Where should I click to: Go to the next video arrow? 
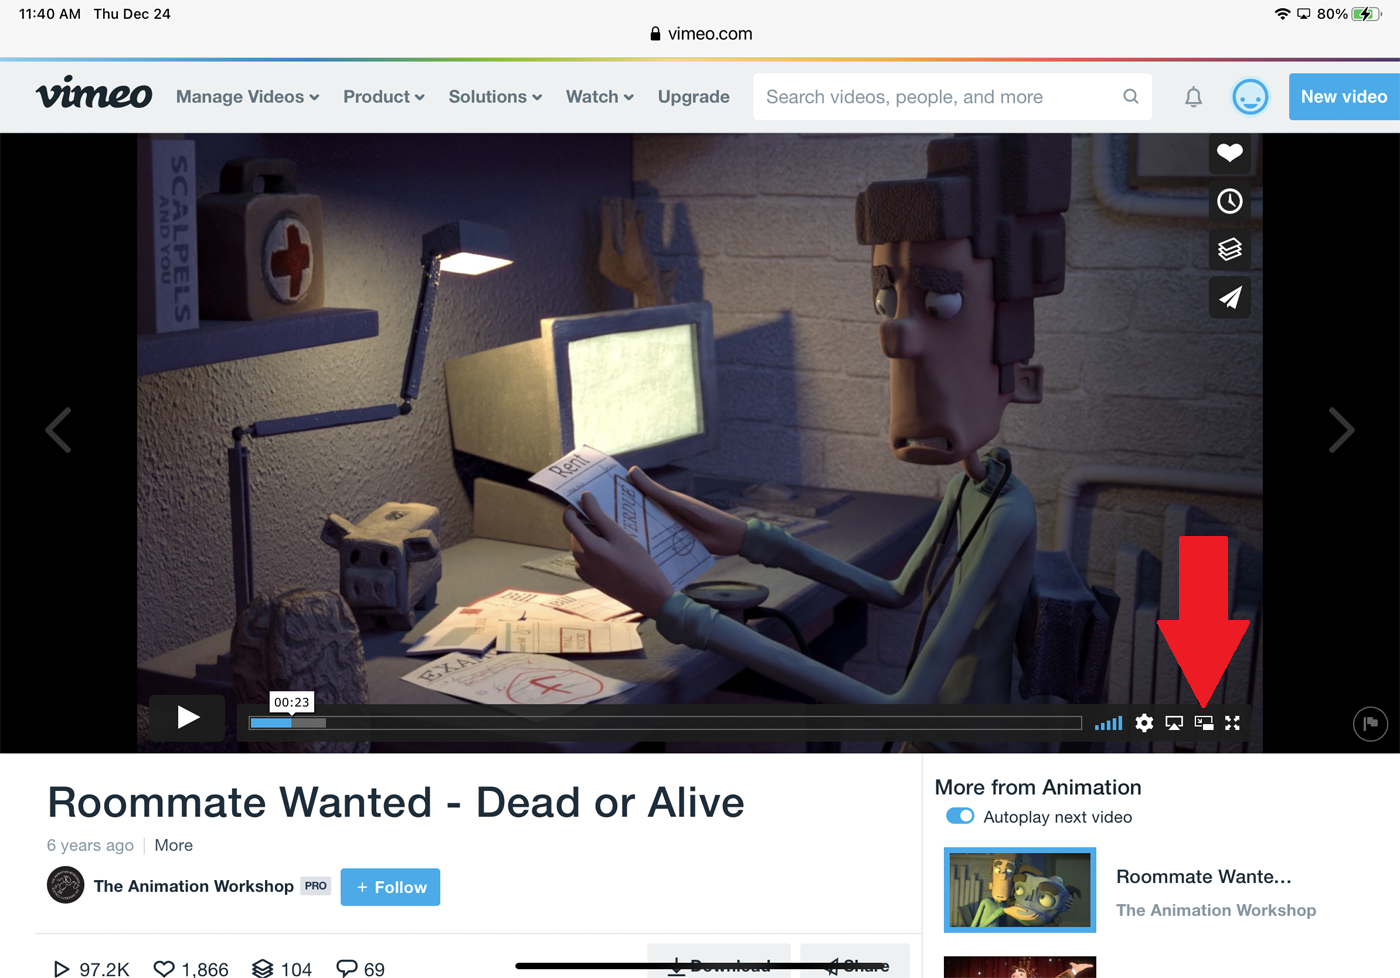coord(1341,430)
